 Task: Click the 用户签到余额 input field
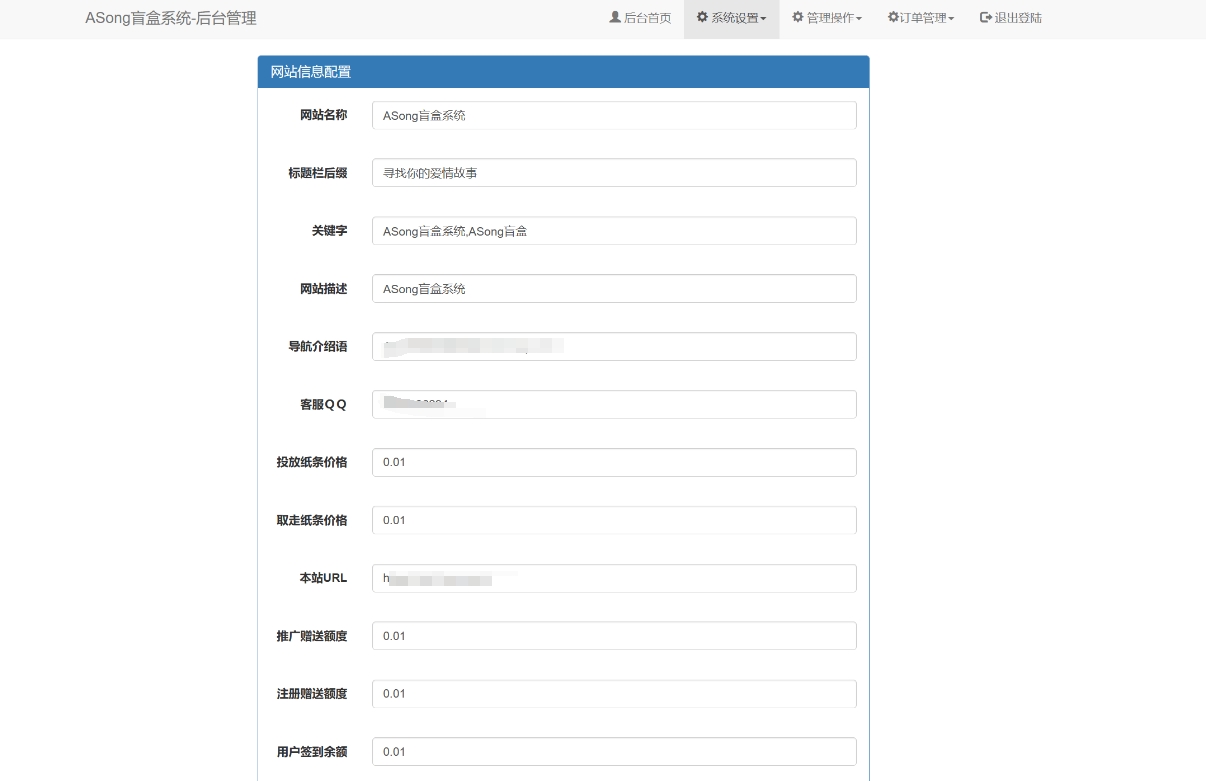614,752
